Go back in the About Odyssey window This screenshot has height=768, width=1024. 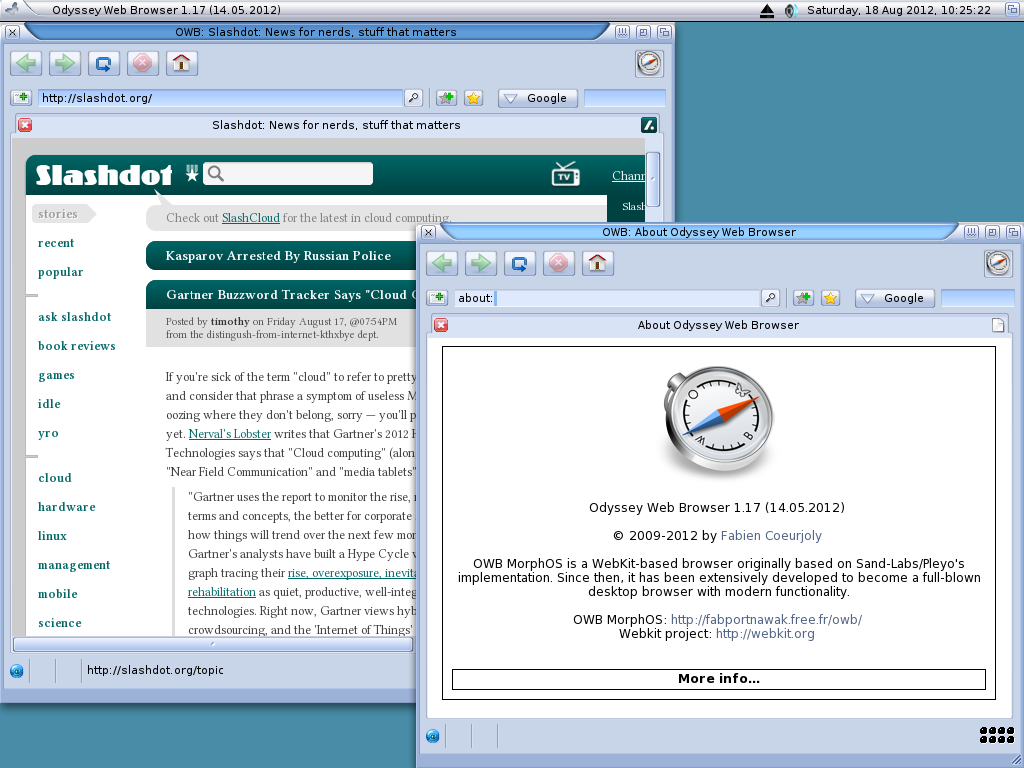pos(442,263)
